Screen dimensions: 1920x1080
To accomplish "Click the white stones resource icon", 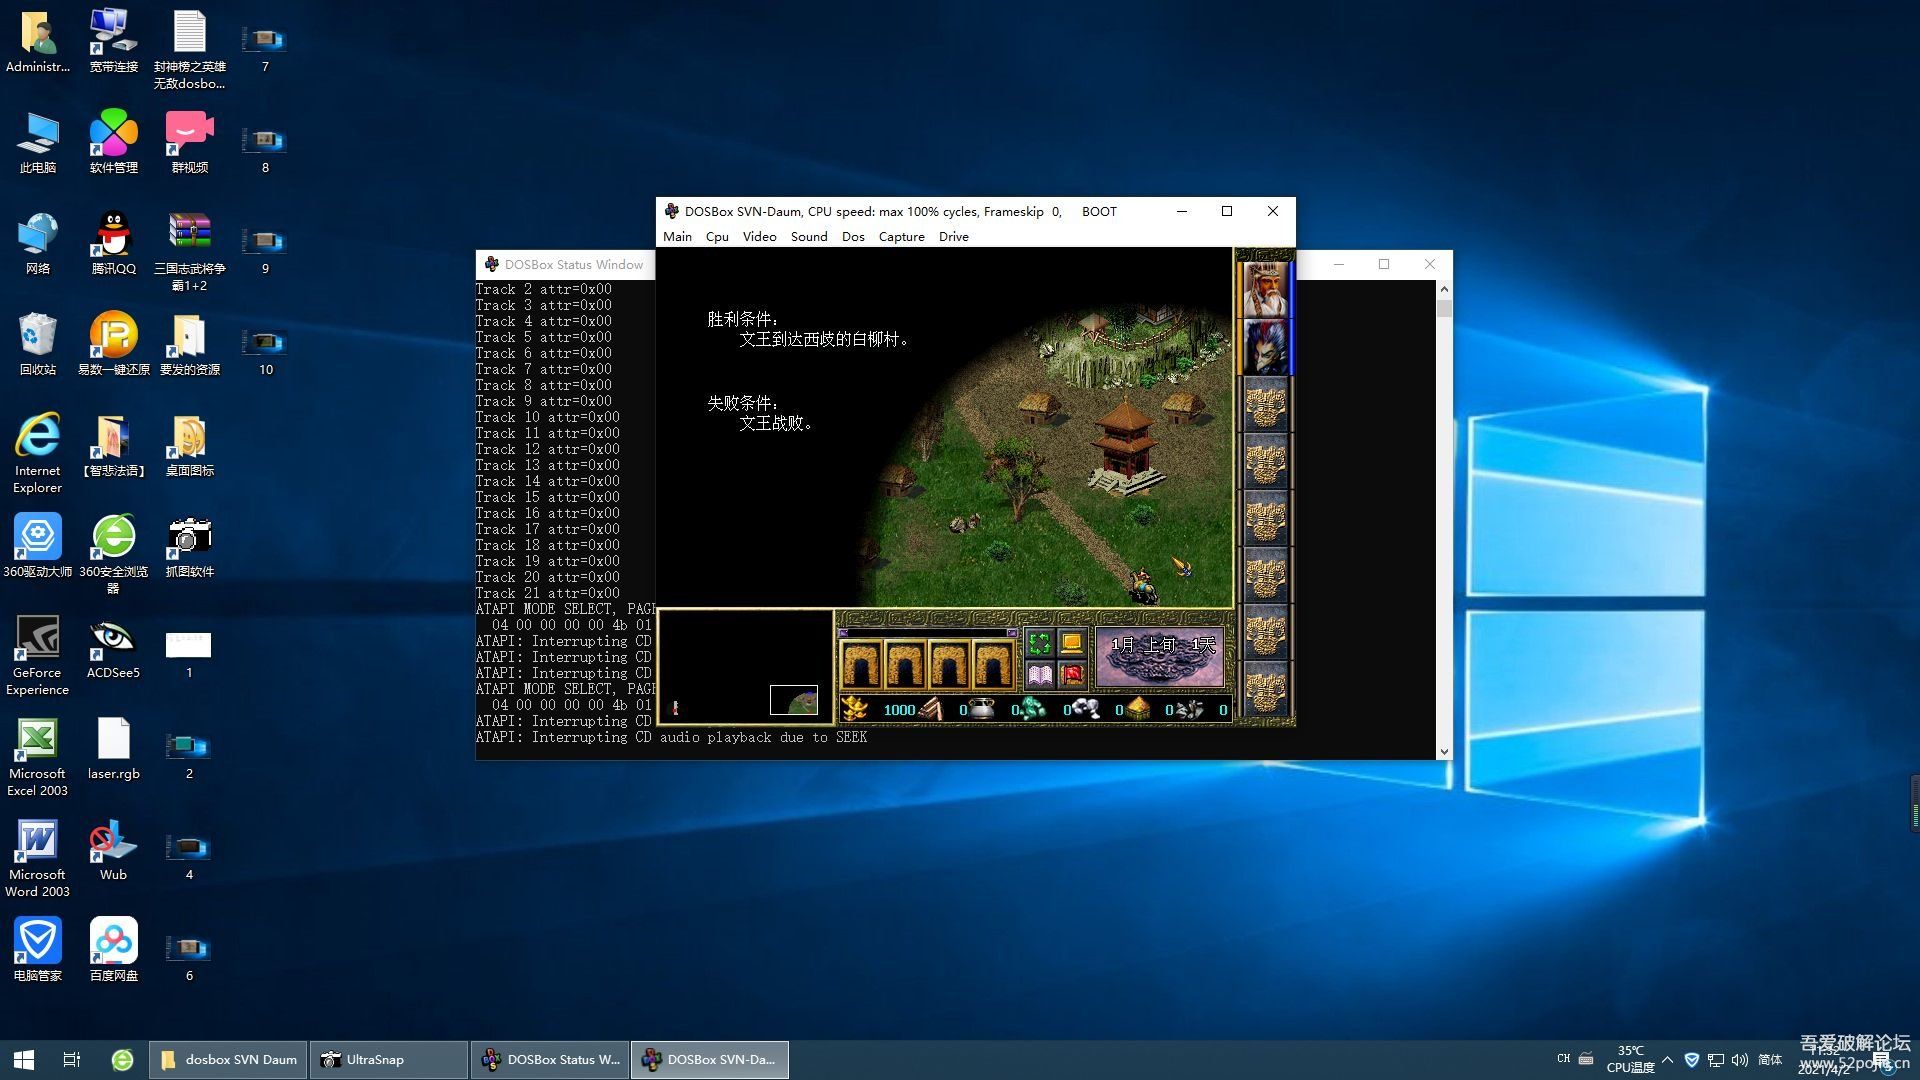I will tap(1086, 709).
